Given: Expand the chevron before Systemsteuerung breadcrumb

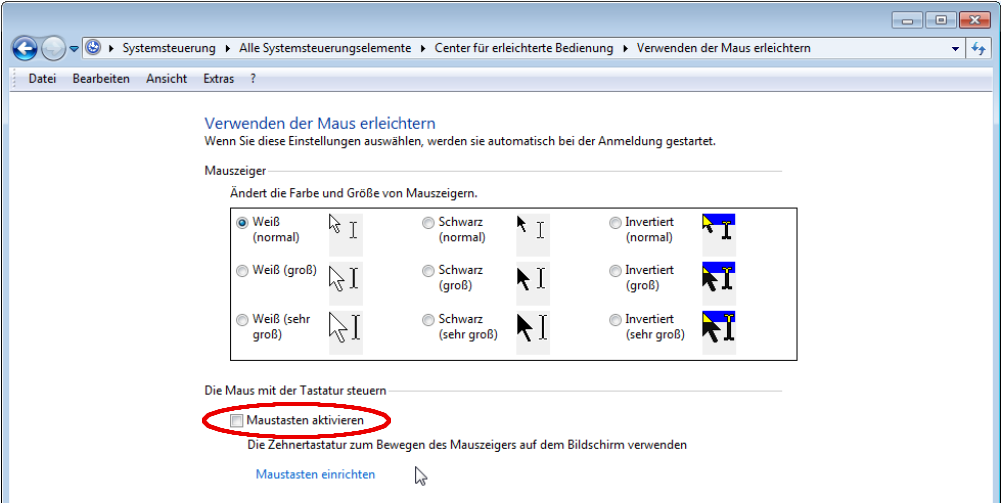Looking at the screenshot, I should pos(111,48).
